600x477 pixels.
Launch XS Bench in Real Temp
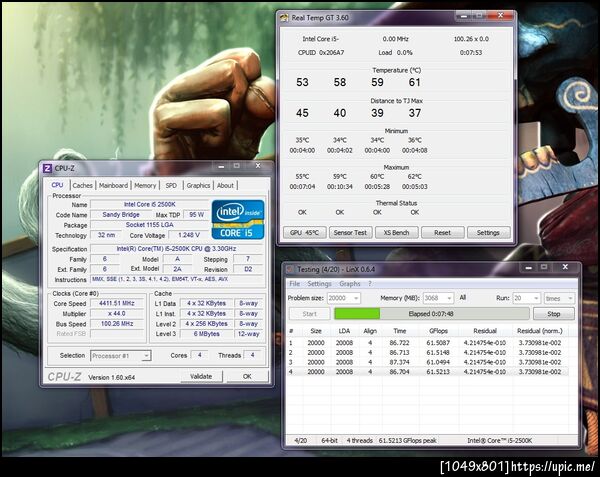[396, 233]
